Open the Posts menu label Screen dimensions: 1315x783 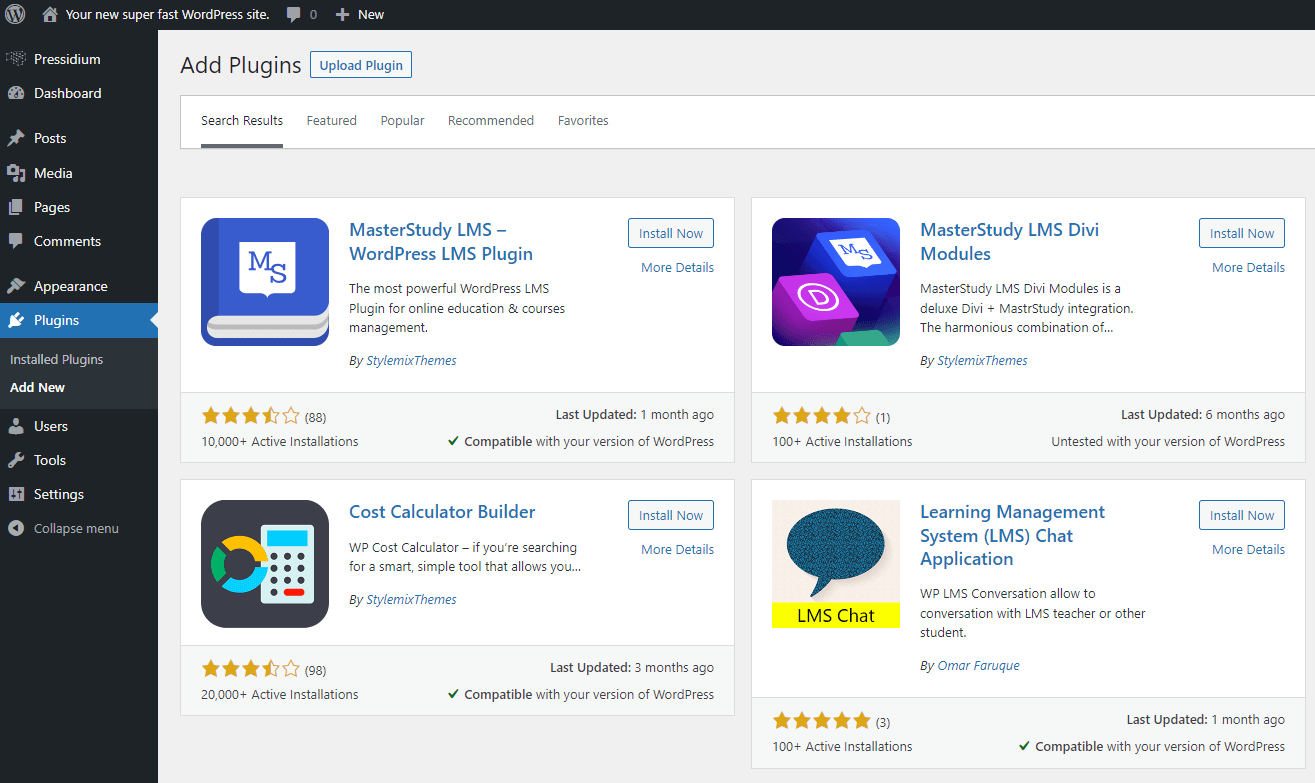point(50,138)
